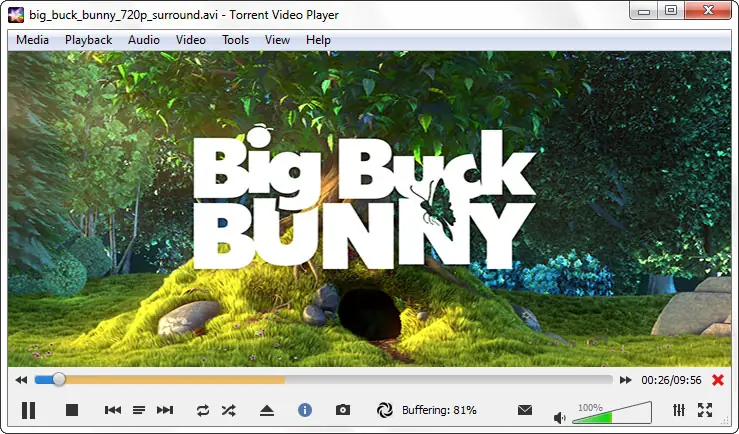Adjust the volume triangle slider
The width and height of the screenshot is (739, 434).
click(x=612, y=413)
